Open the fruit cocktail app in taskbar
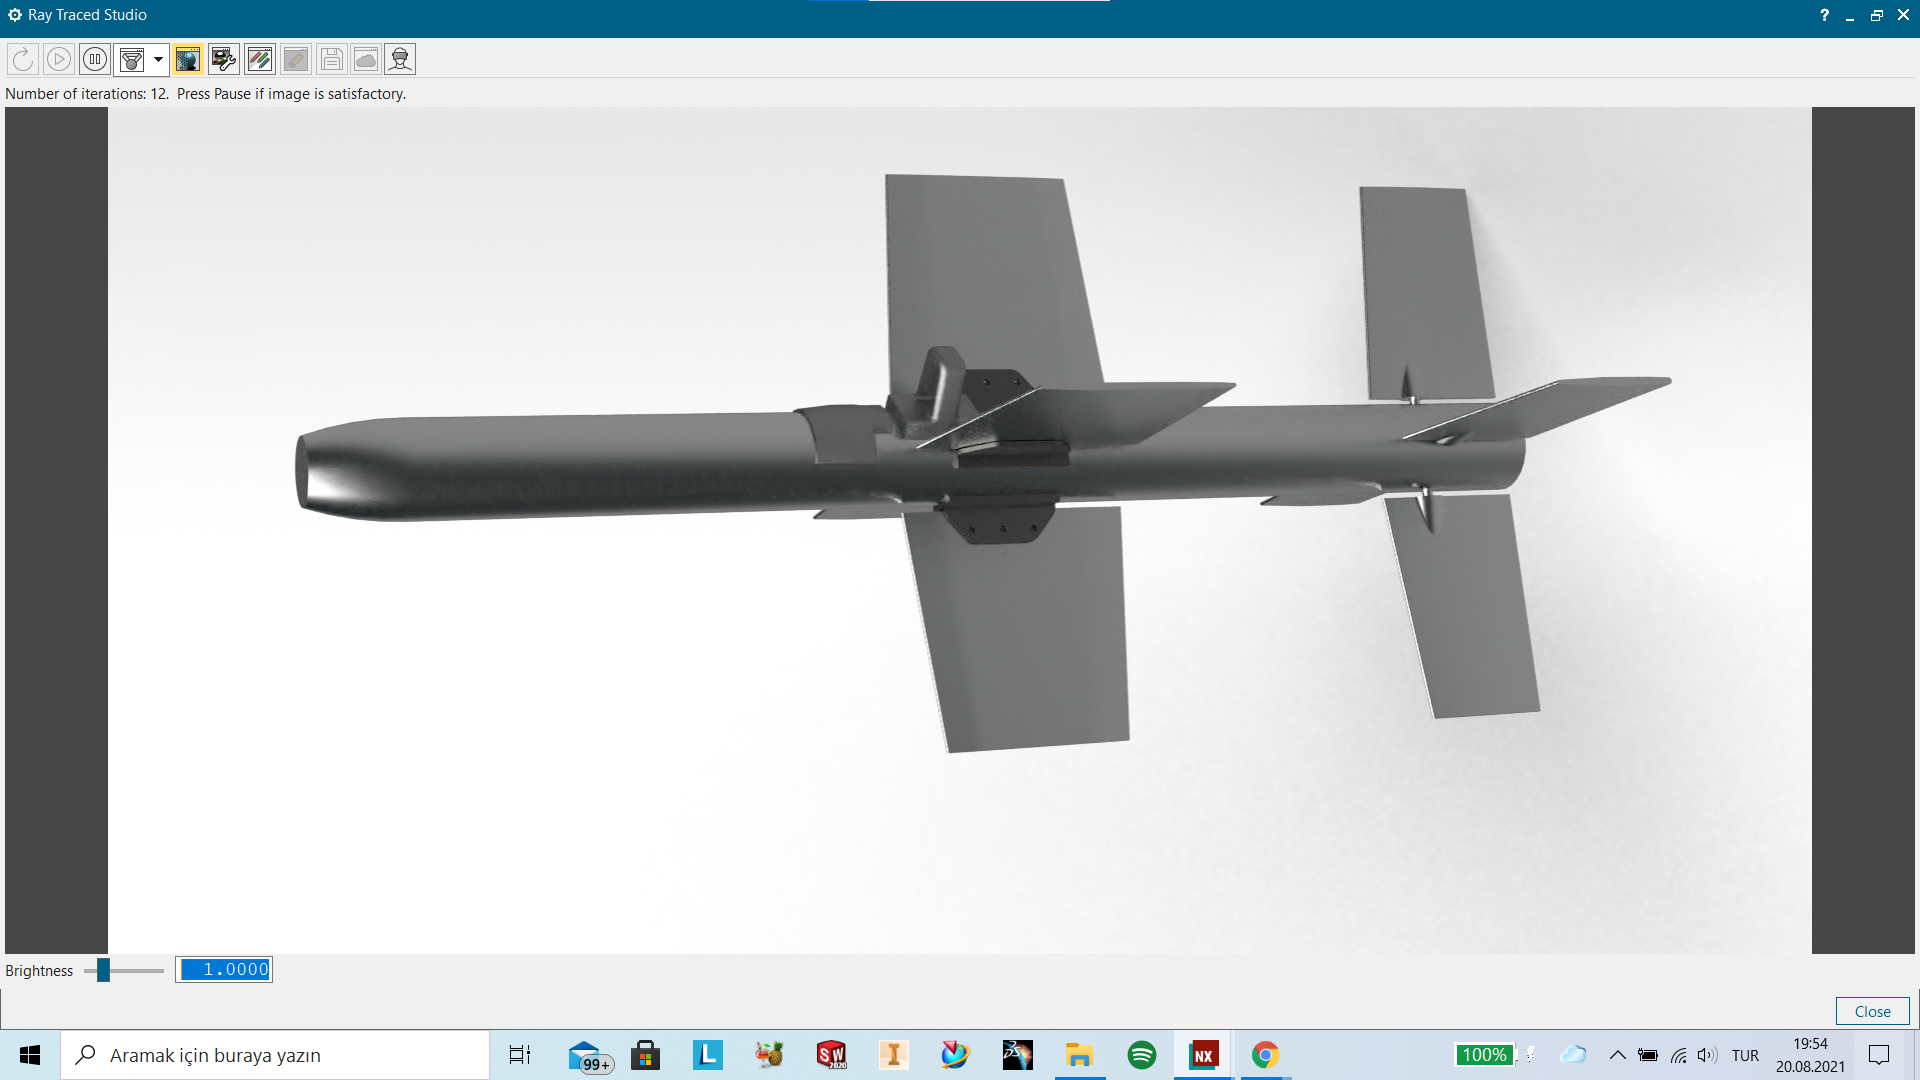This screenshot has width=1920, height=1080. point(770,1055)
